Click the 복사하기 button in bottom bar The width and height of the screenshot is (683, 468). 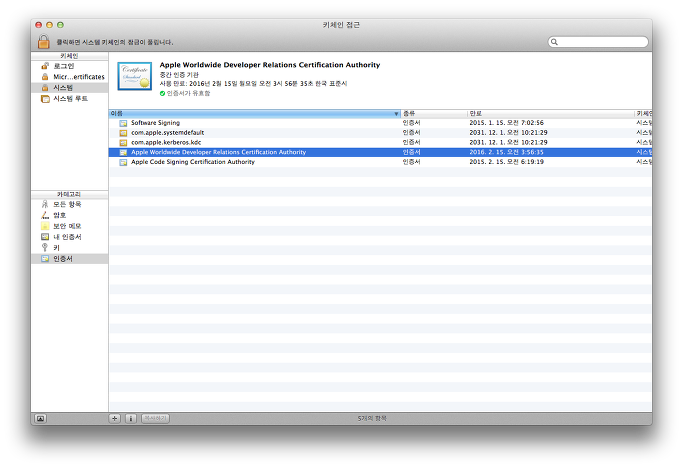click(x=155, y=418)
